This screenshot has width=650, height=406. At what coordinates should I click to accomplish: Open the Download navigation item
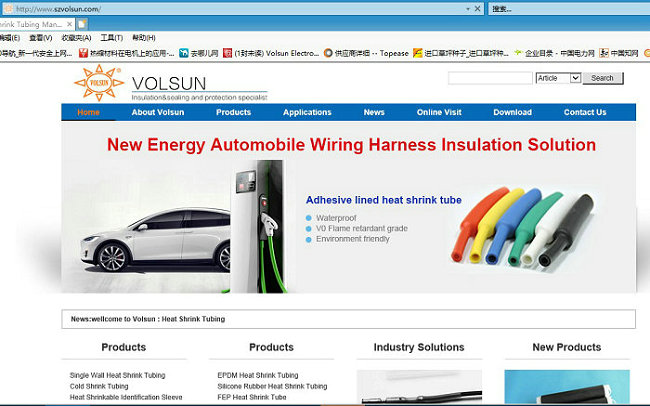tap(512, 112)
